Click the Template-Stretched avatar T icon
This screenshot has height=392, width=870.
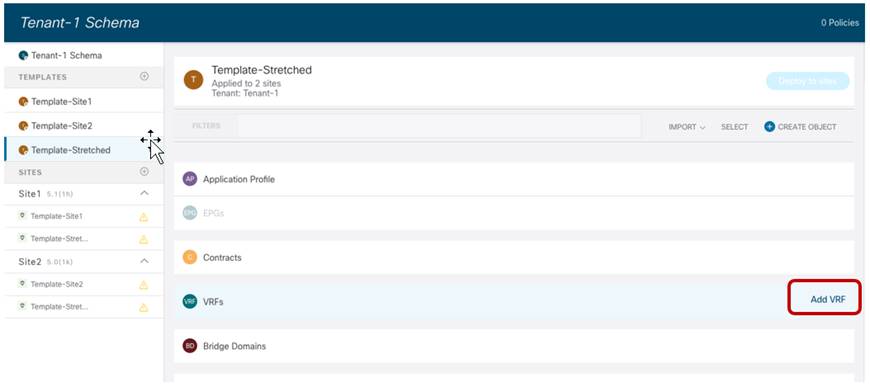(193, 80)
